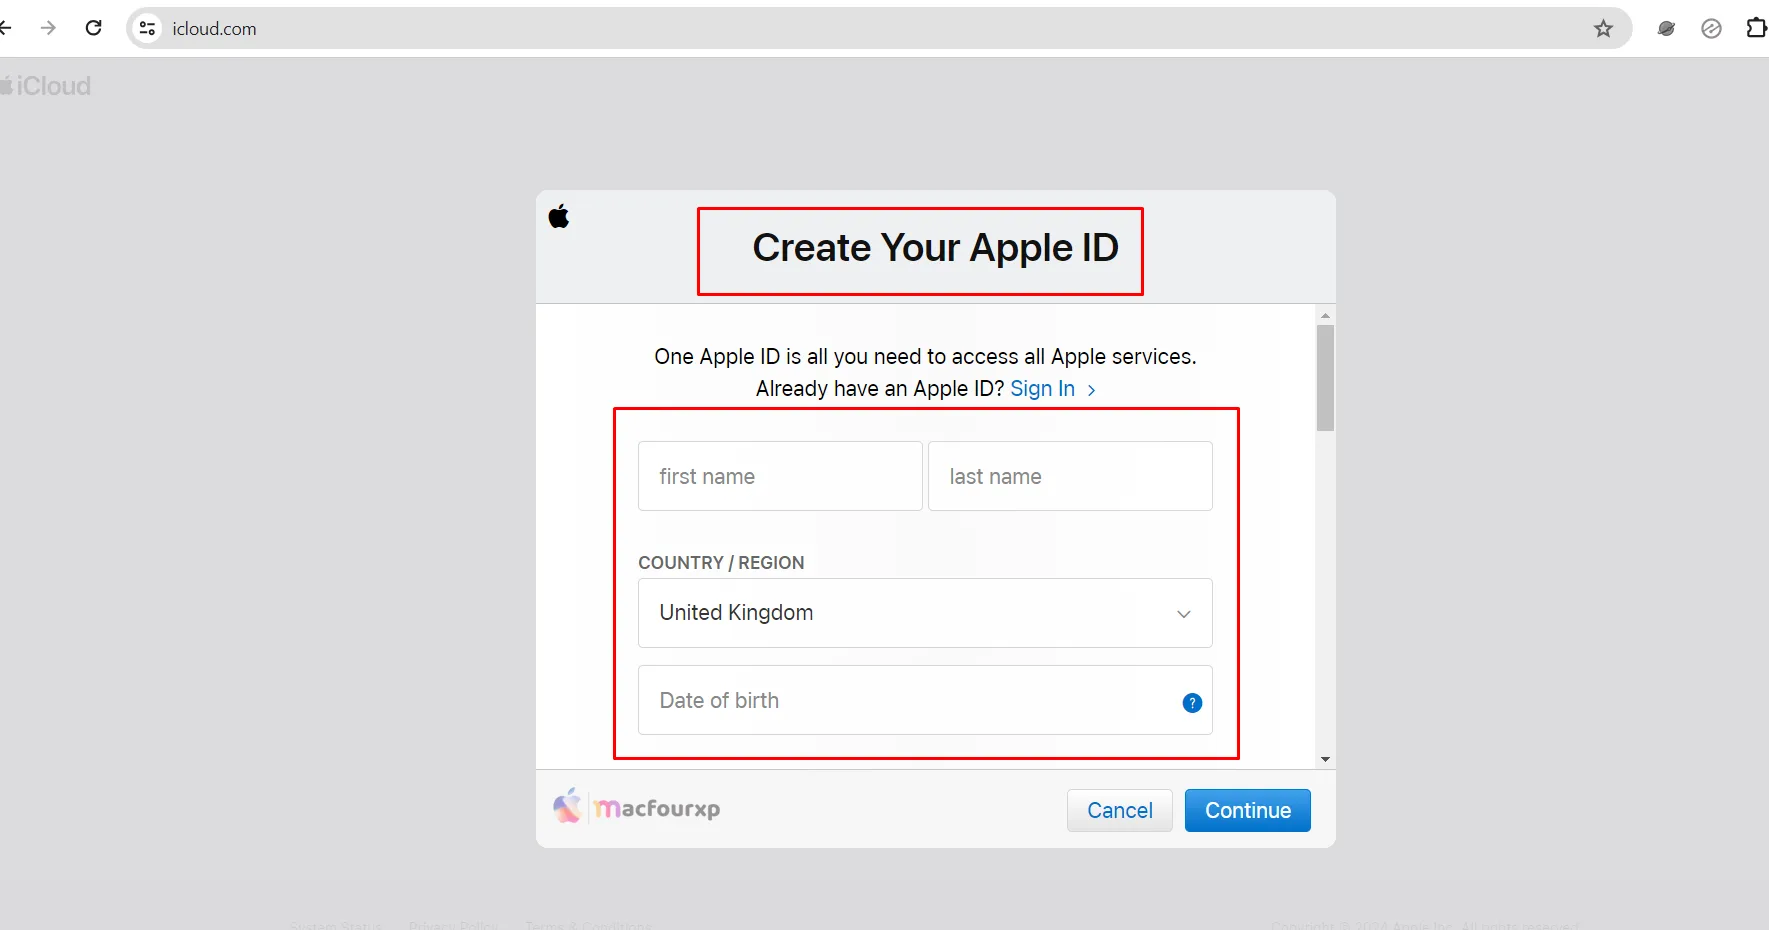Open the Date of birth help icon

[x=1192, y=703]
